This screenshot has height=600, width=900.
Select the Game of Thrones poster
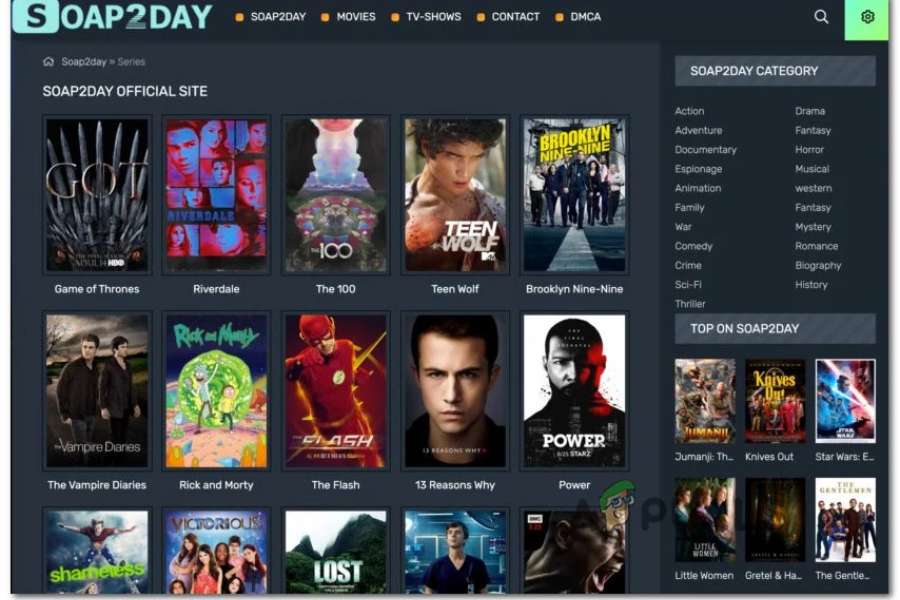tap(97, 195)
